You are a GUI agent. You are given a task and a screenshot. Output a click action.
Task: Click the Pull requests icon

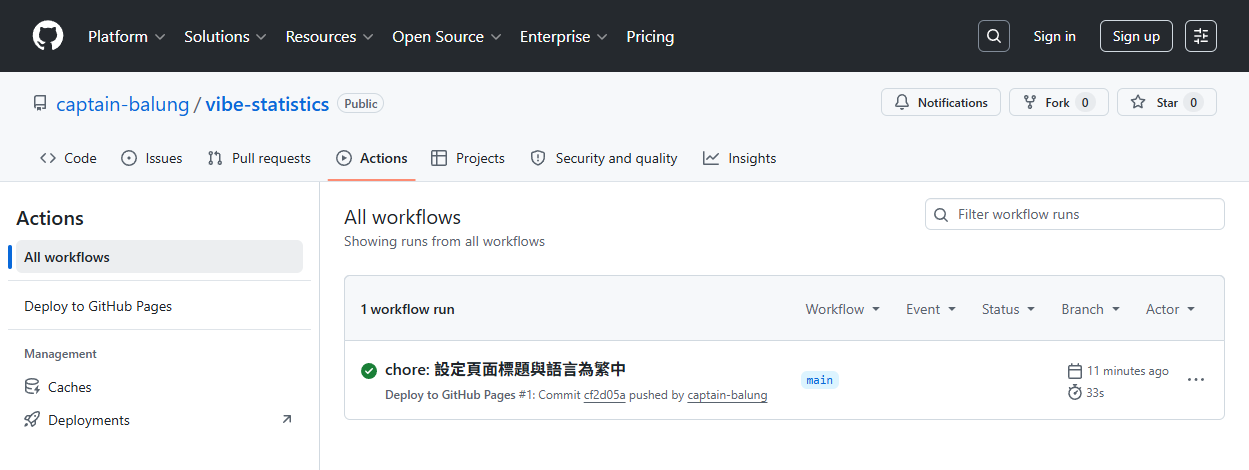215,158
